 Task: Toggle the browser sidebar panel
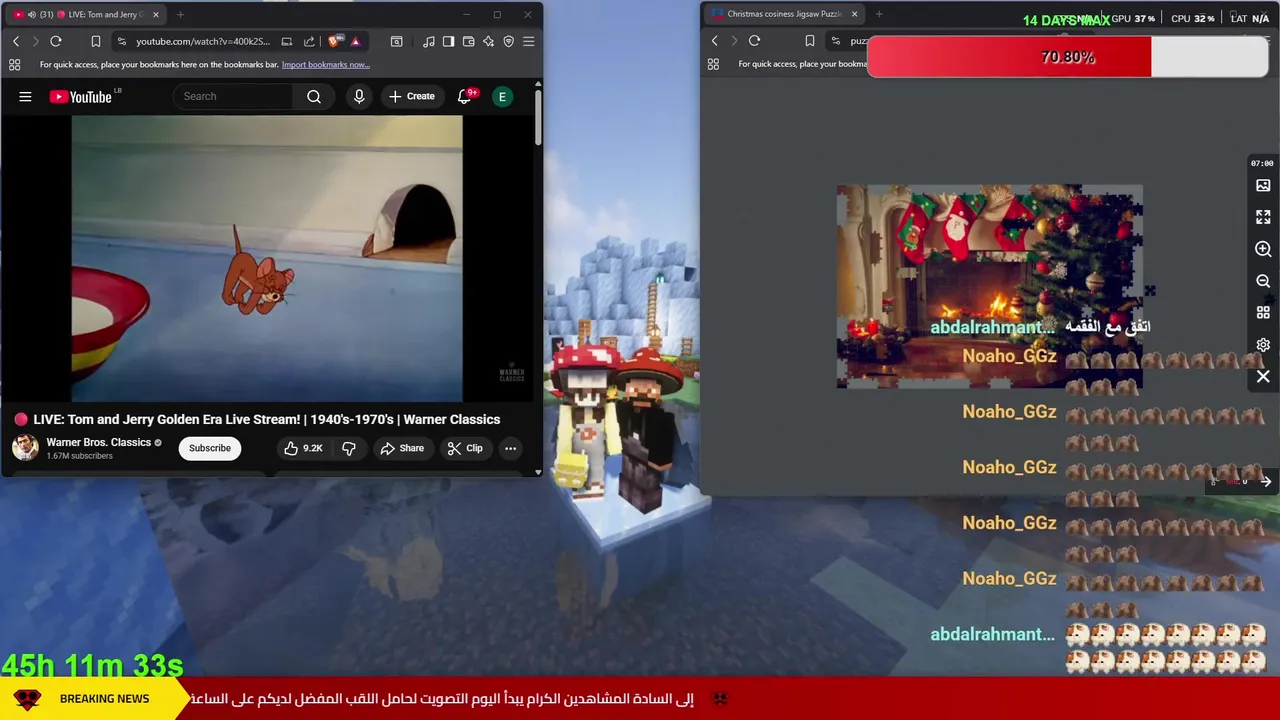tap(448, 41)
